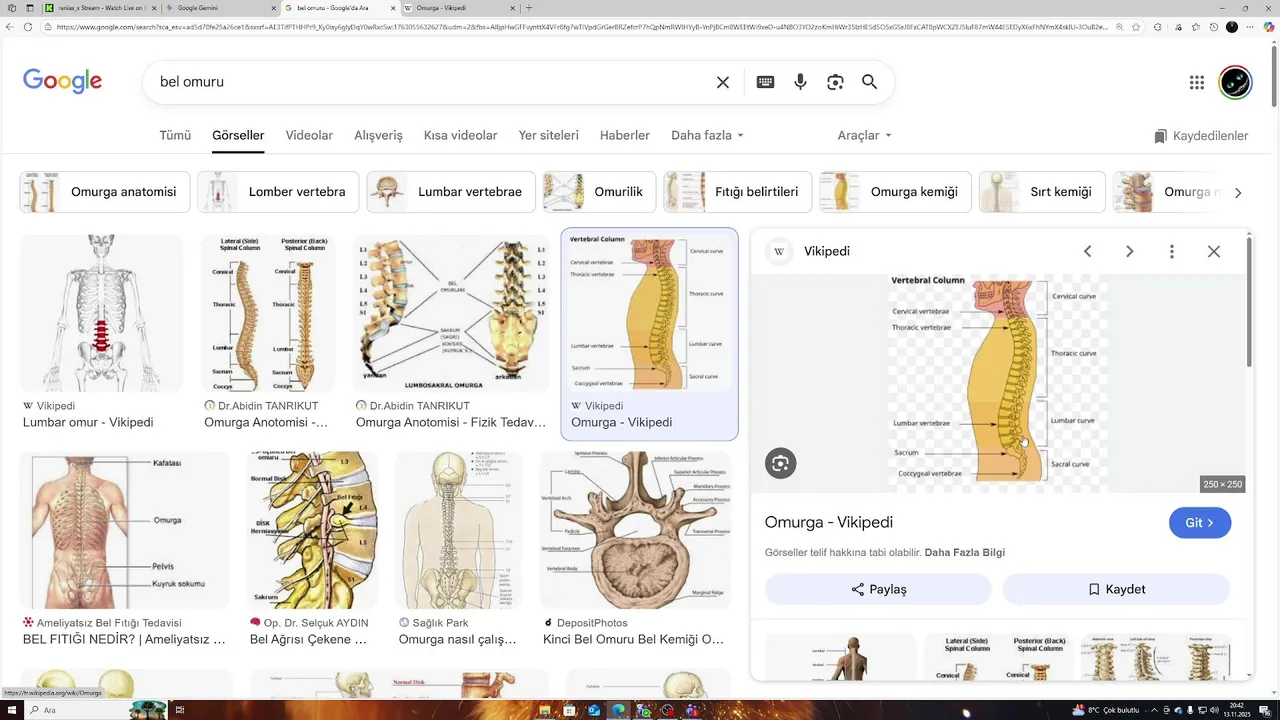The width and height of the screenshot is (1280, 720).
Task: Select the Omurga anatomisi filter chip
Action: point(105,192)
